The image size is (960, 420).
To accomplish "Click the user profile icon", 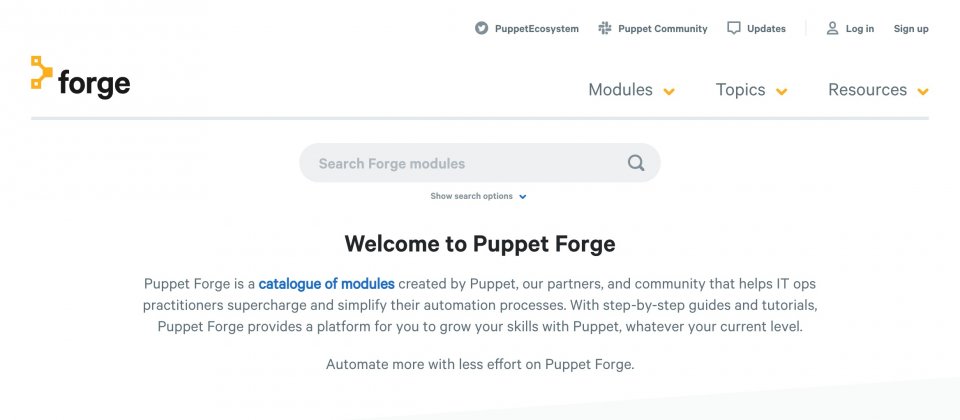I will [832, 28].
